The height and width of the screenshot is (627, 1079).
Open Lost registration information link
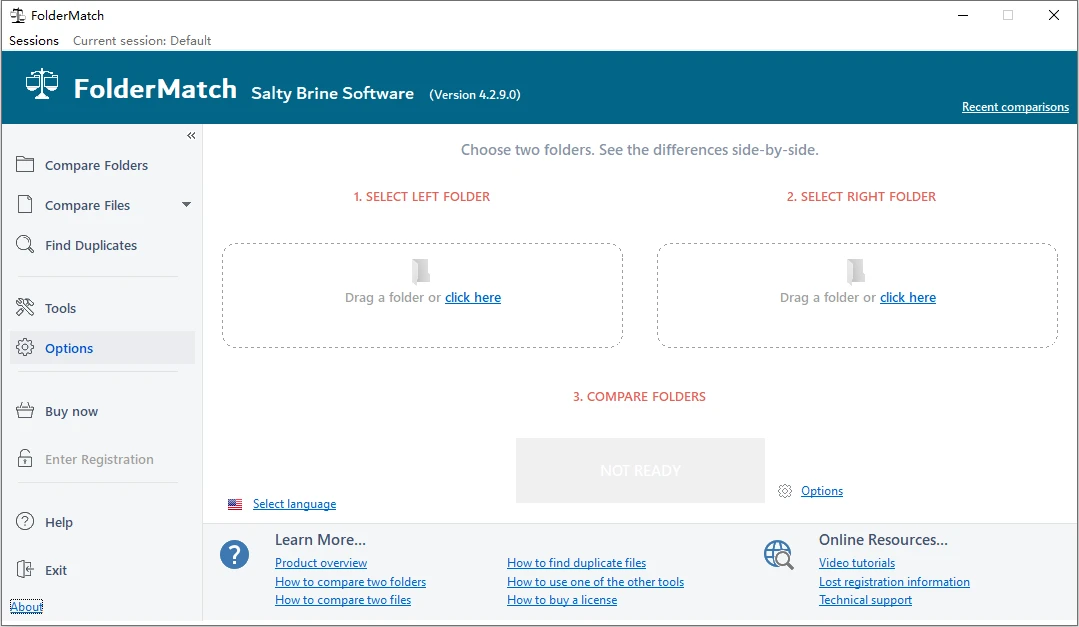(894, 582)
